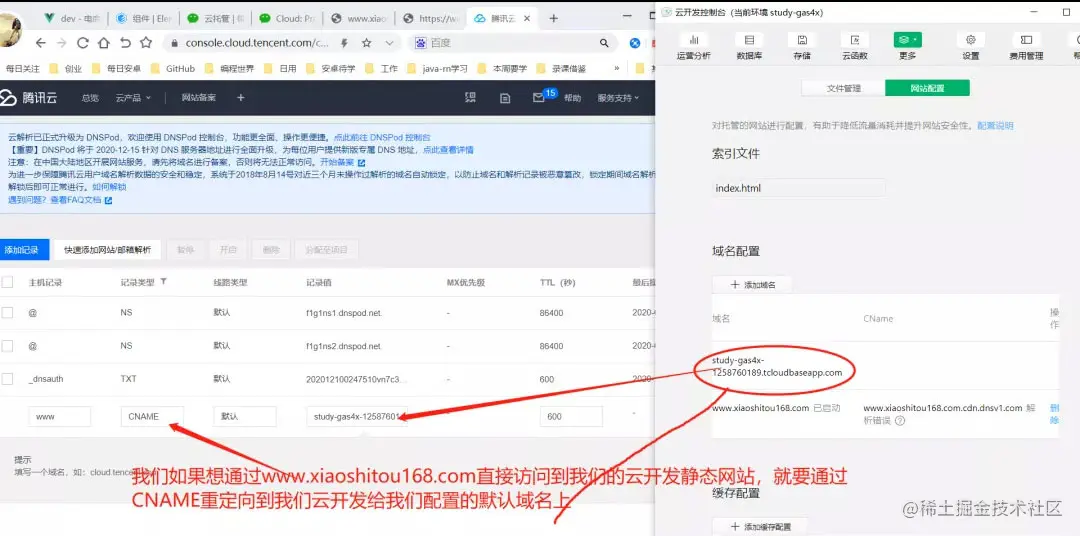Click filter funnel next to 记录类型

tap(163, 282)
